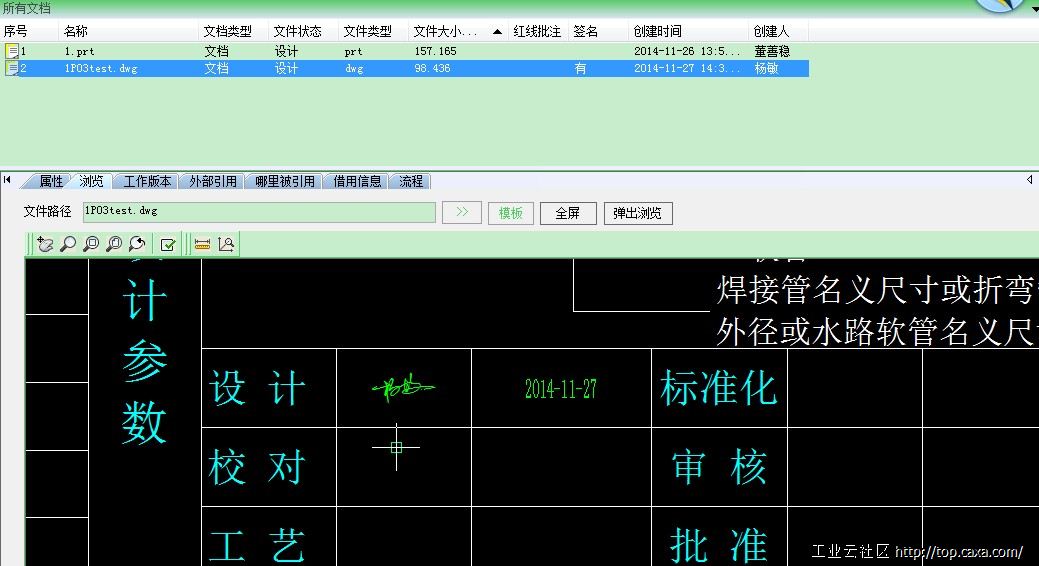Screen dimensions: 1039x566
Task: Open the 哪里被引用 tab
Action: tap(285, 182)
